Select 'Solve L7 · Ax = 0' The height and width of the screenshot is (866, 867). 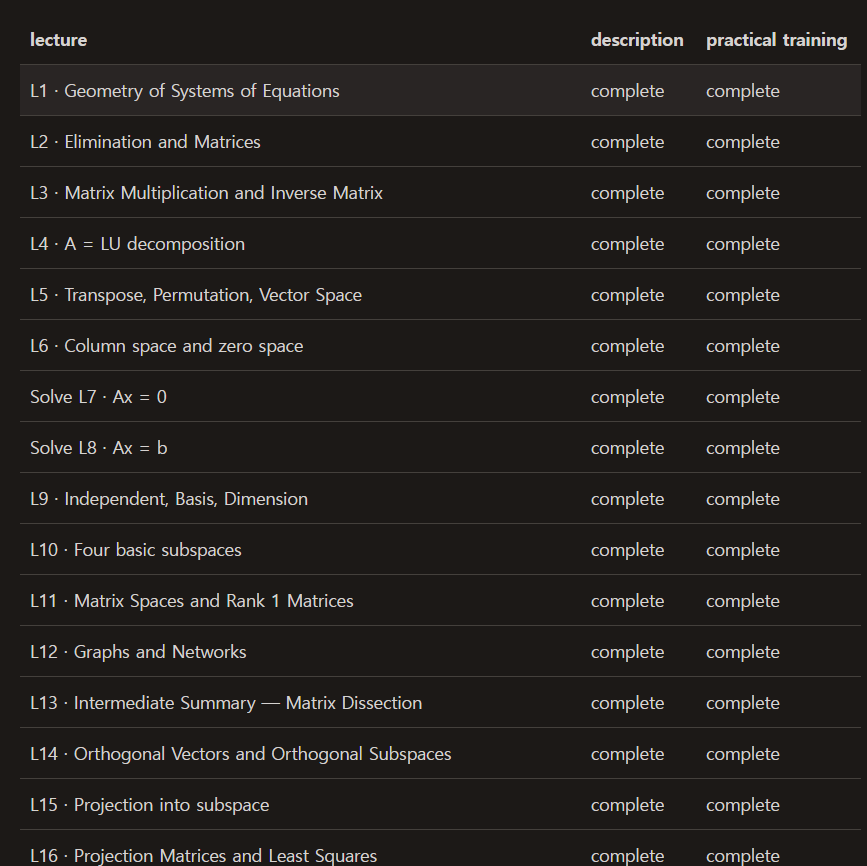tap(98, 397)
